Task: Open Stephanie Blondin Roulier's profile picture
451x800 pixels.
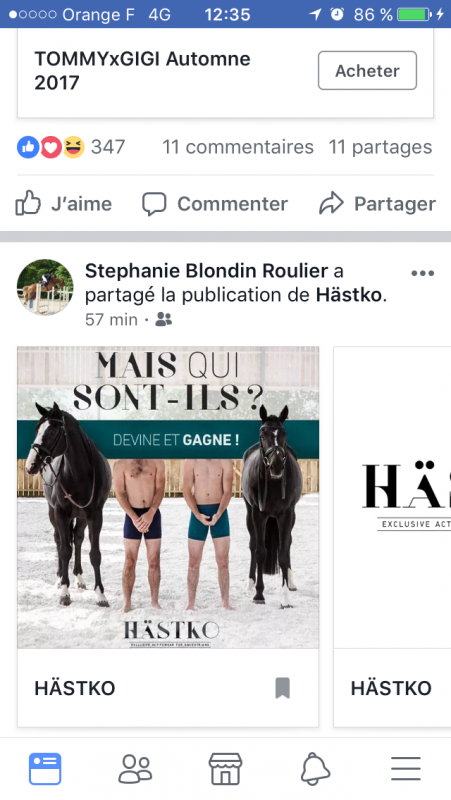Action: click(45, 287)
